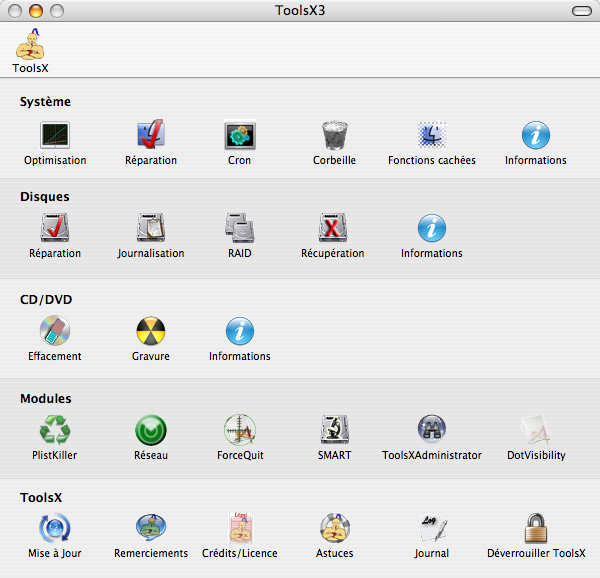The height and width of the screenshot is (578, 600).
Task: Open the ForceQuit module
Action: (x=240, y=430)
